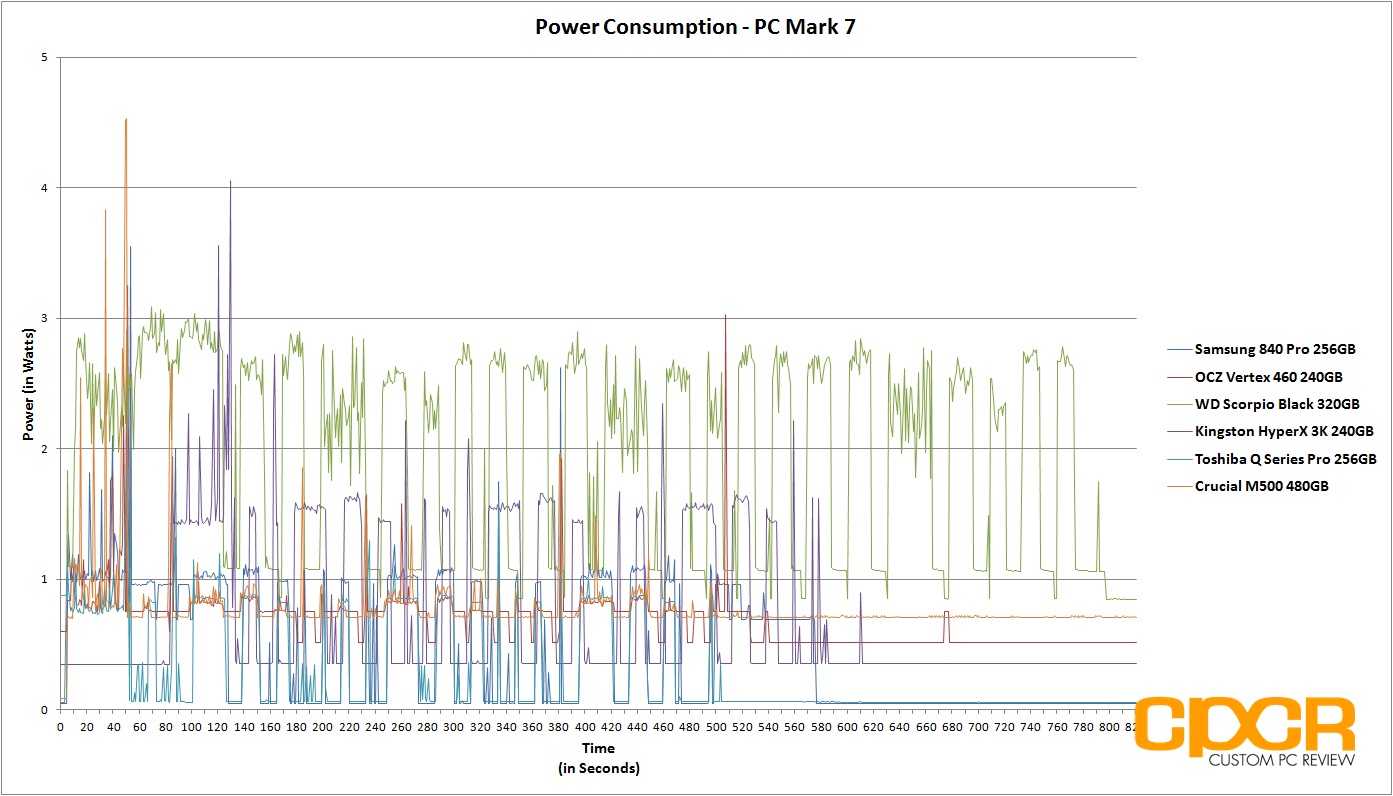Viewport: 1393px width, 796px height.
Task: Click the 700 label on the time axis
Action: pos(979,727)
